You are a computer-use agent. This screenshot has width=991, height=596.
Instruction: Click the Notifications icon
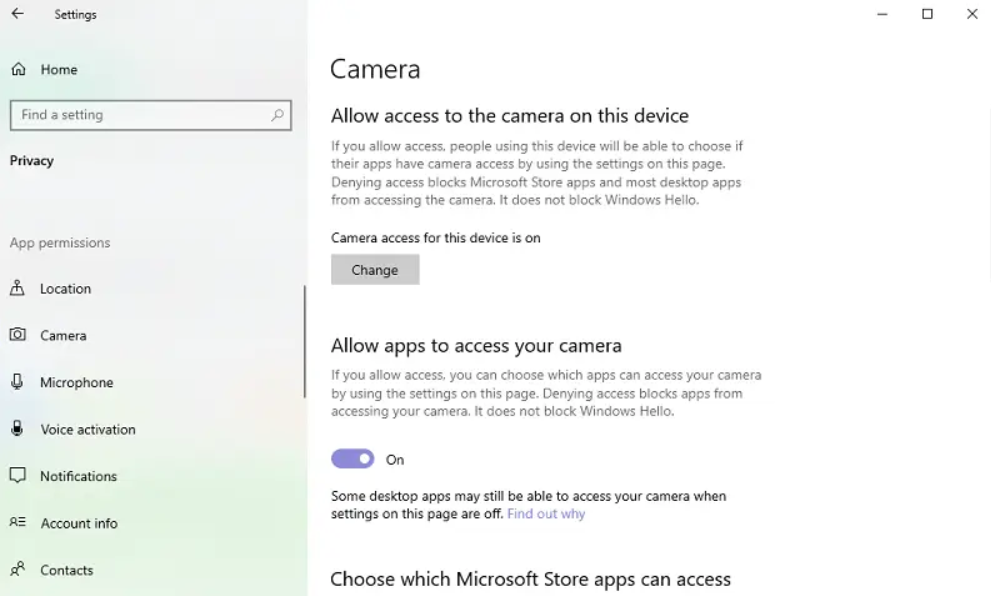coord(18,476)
